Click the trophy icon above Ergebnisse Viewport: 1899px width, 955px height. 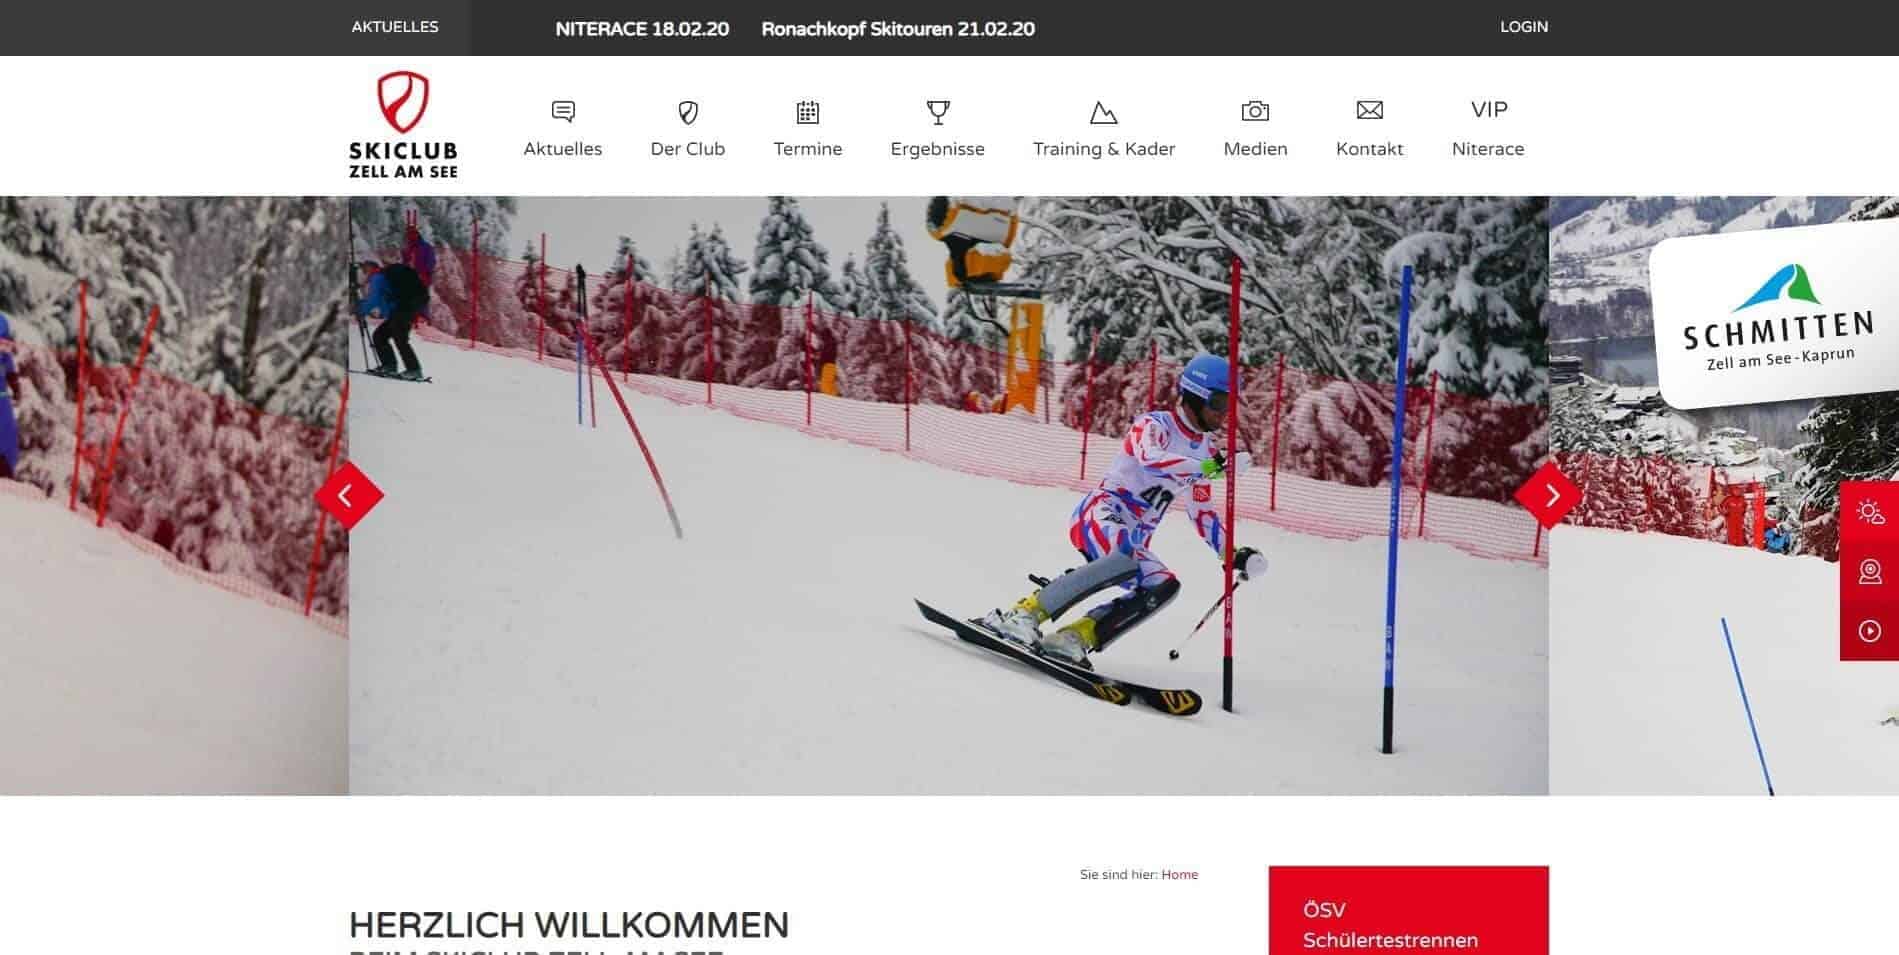pyautogui.click(x=938, y=112)
